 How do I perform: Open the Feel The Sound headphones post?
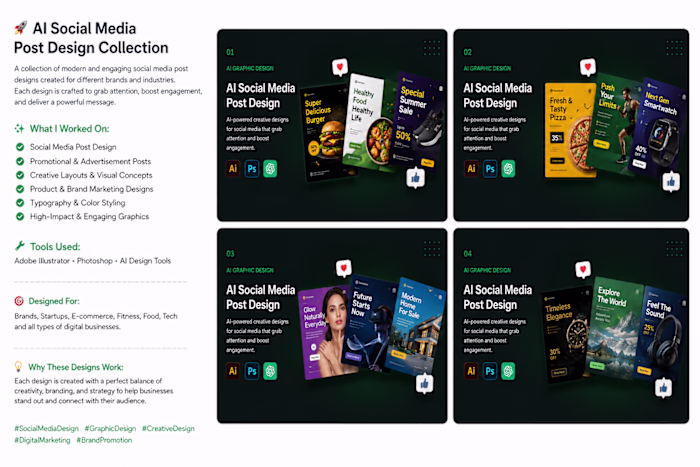click(x=660, y=335)
